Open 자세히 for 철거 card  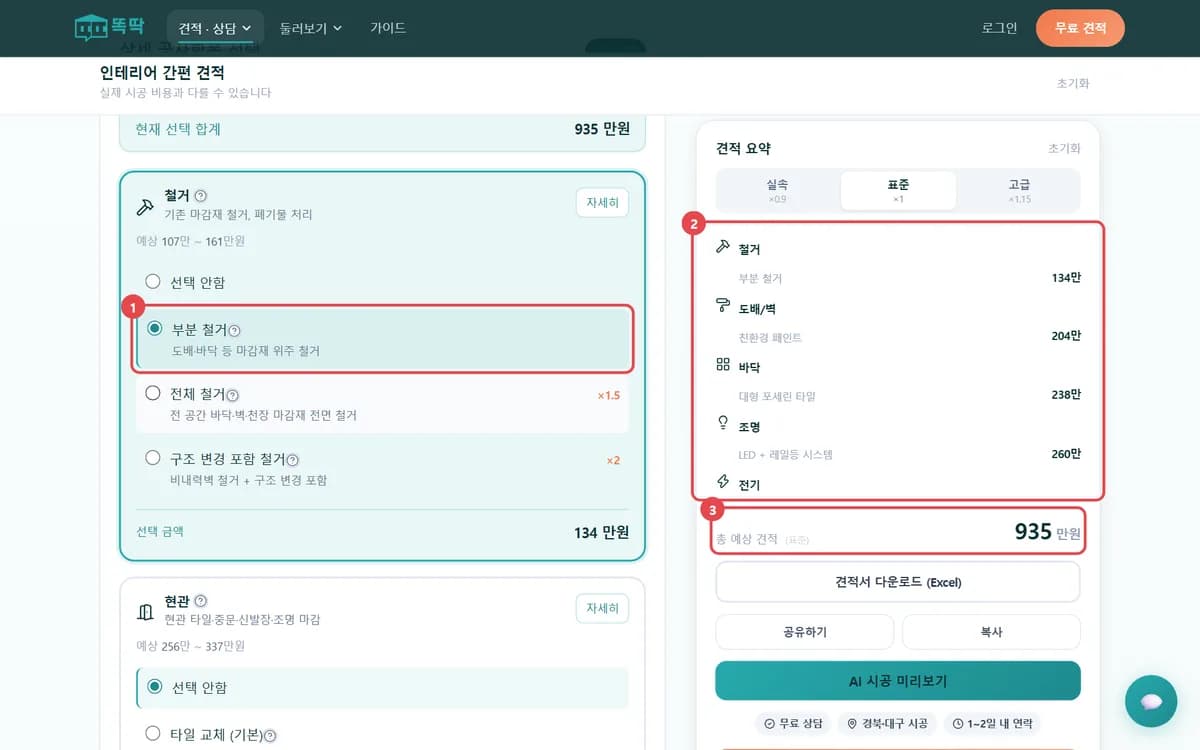coord(602,202)
